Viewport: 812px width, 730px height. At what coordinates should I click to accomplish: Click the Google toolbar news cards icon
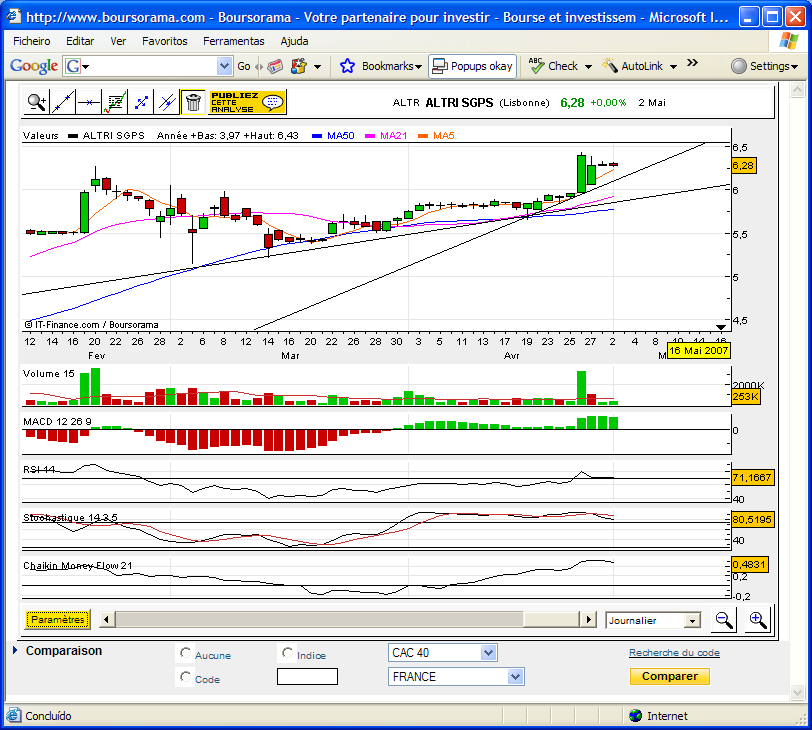click(x=275, y=66)
